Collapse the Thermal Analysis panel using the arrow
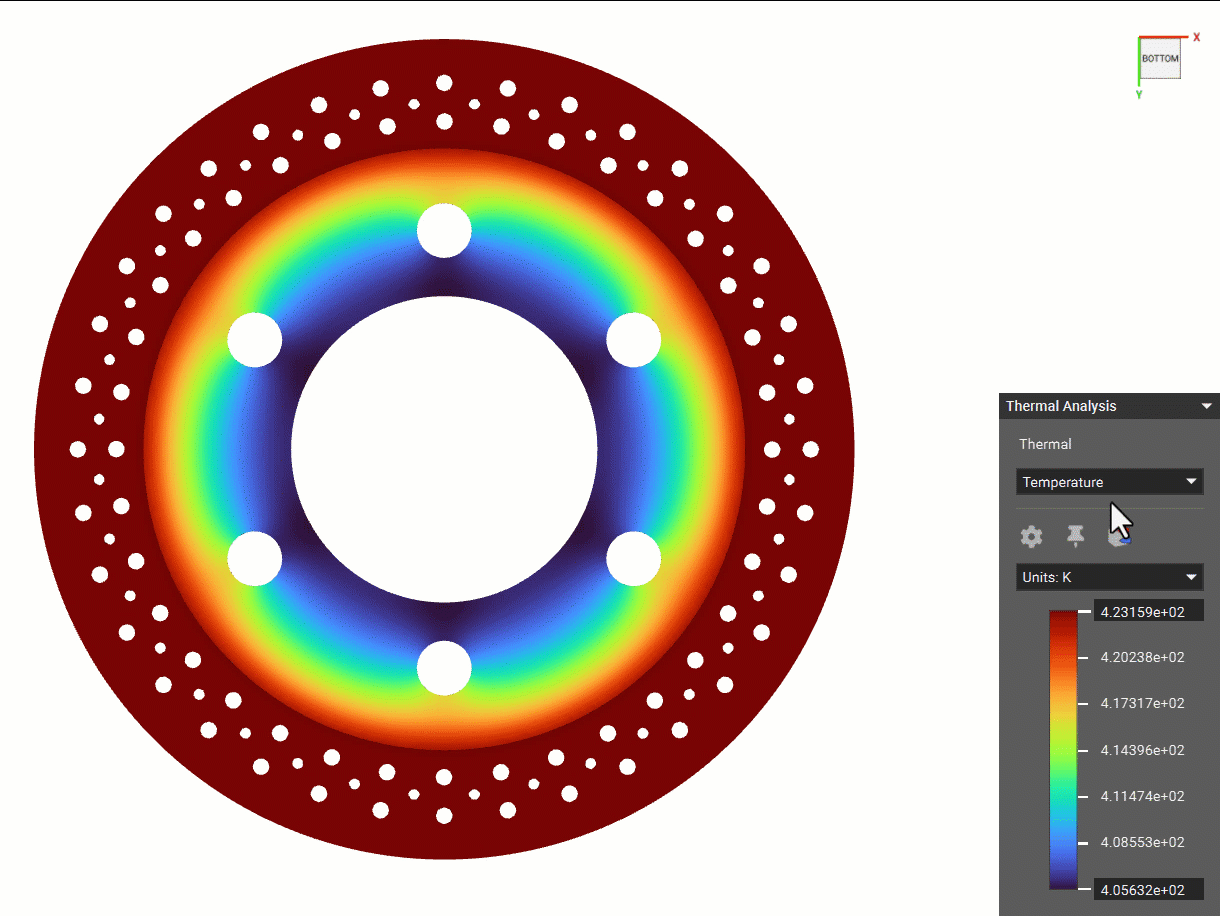Image resolution: width=1220 pixels, height=916 pixels. click(1206, 406)
